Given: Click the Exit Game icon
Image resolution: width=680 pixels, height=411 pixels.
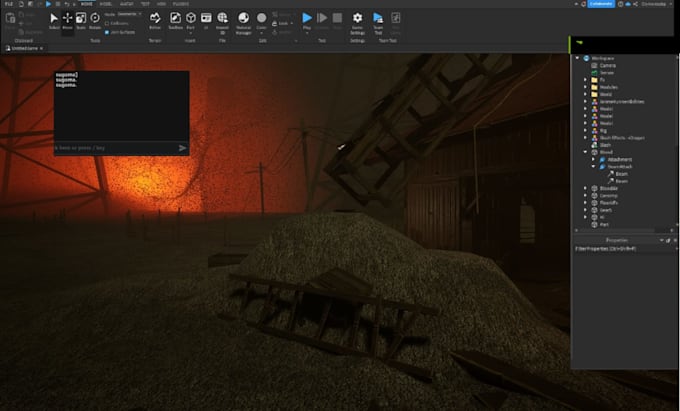Looking at the screenshot, I should point(396,18).
